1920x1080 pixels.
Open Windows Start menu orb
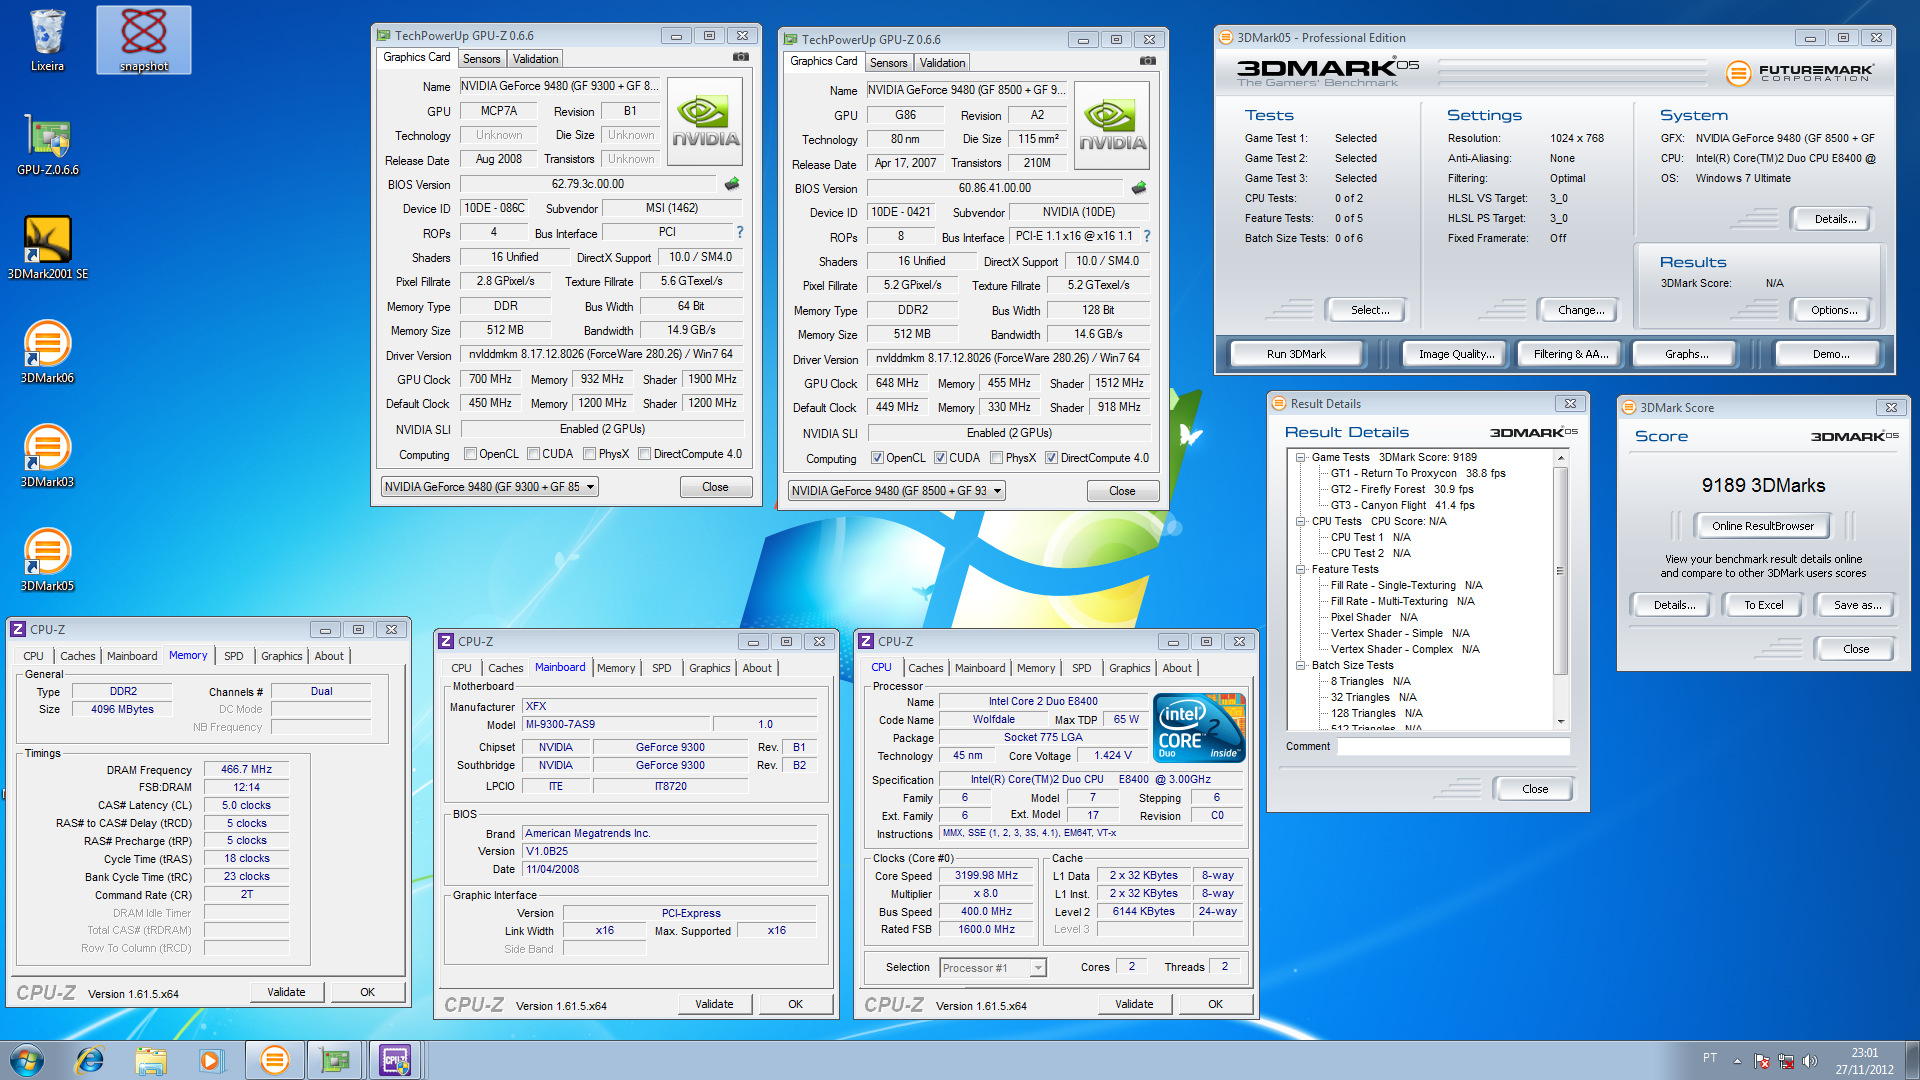click(27, 1060)
